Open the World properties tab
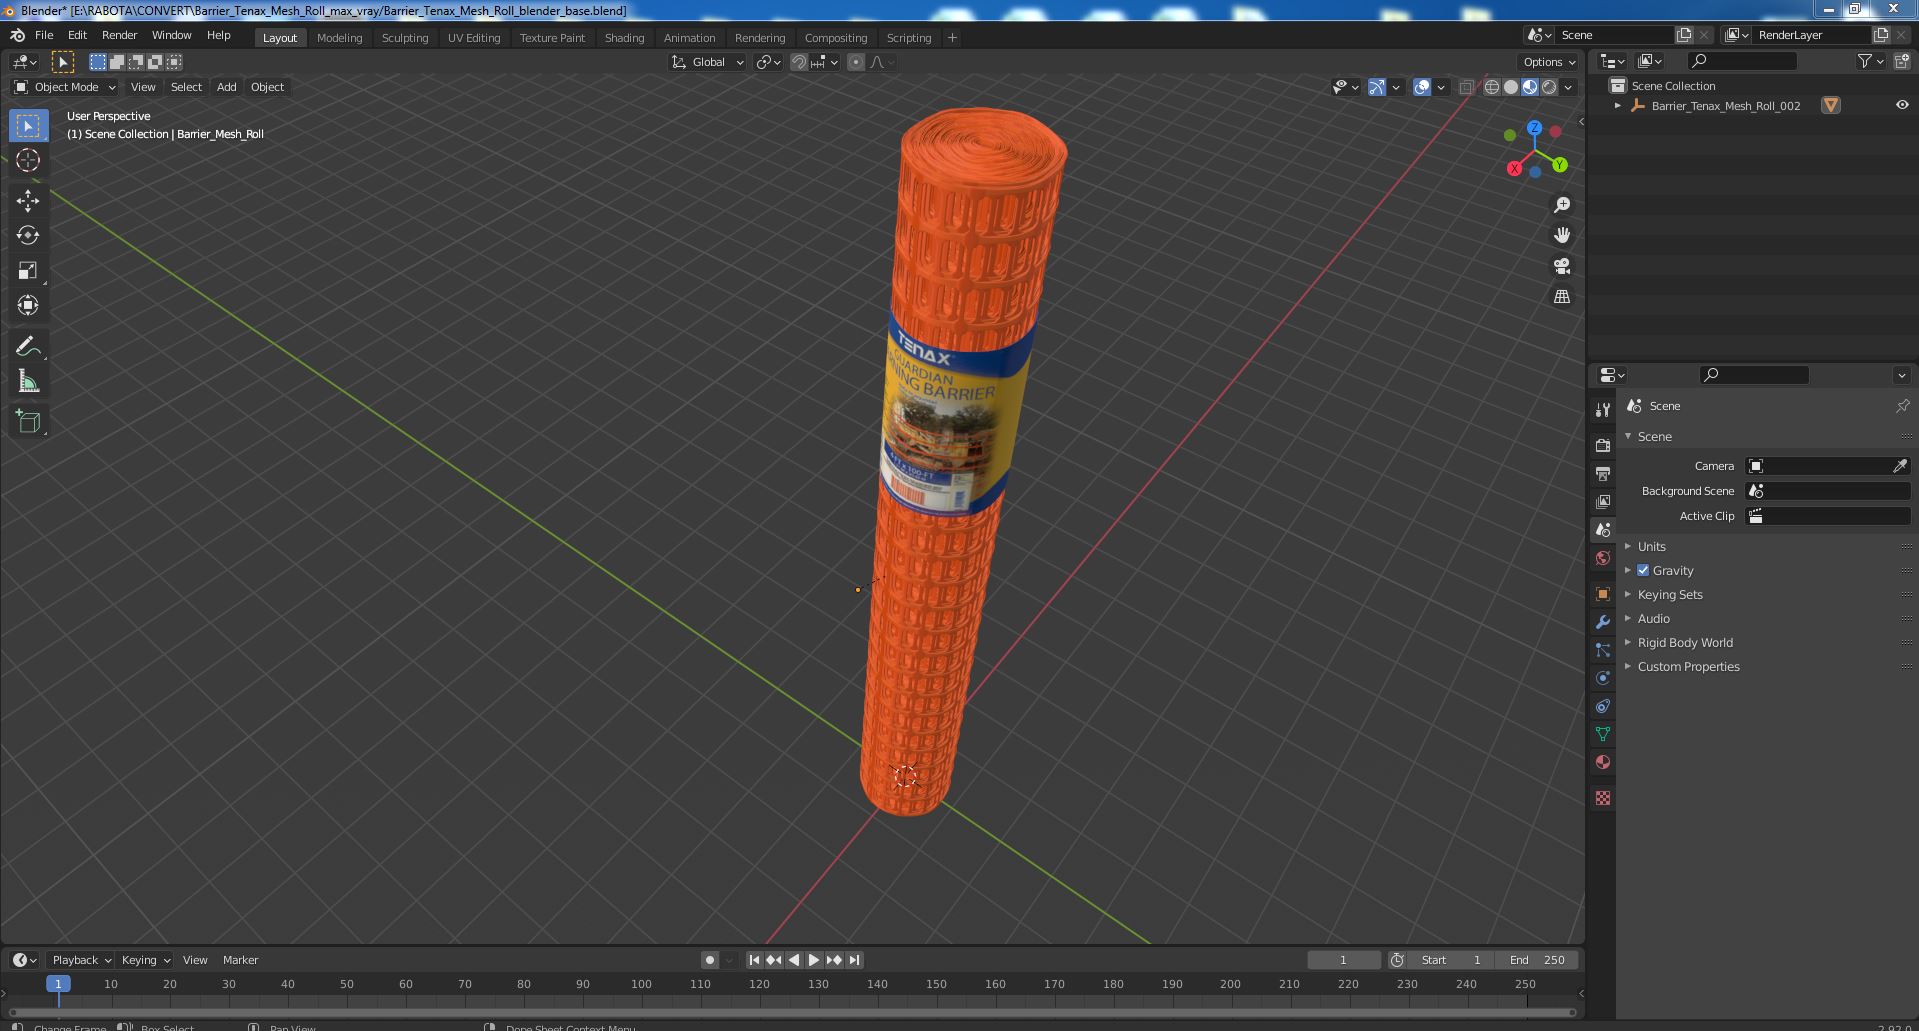 1603,558
